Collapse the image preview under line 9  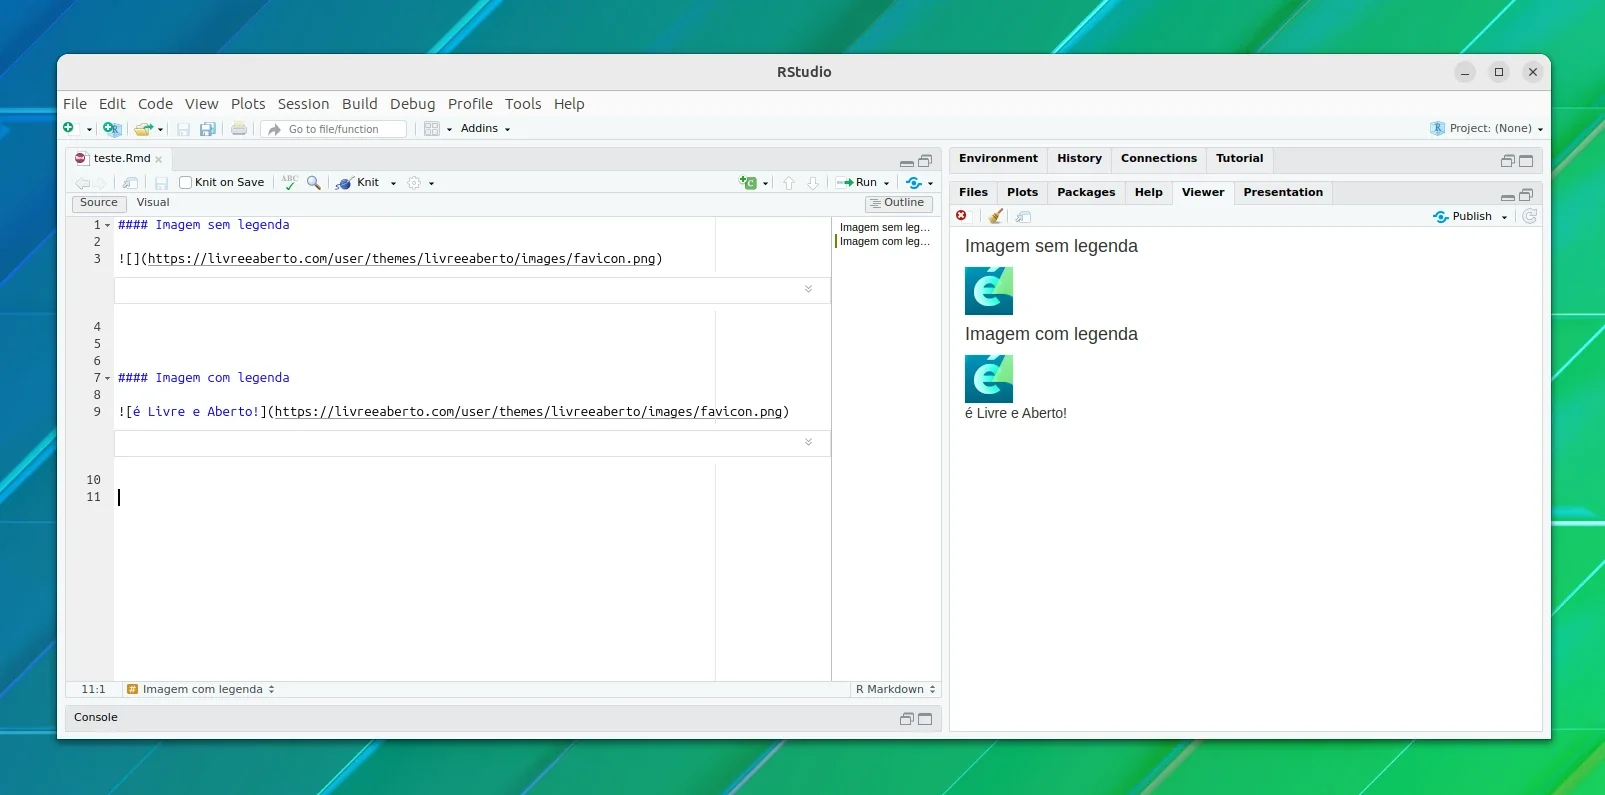pos(808,442)
